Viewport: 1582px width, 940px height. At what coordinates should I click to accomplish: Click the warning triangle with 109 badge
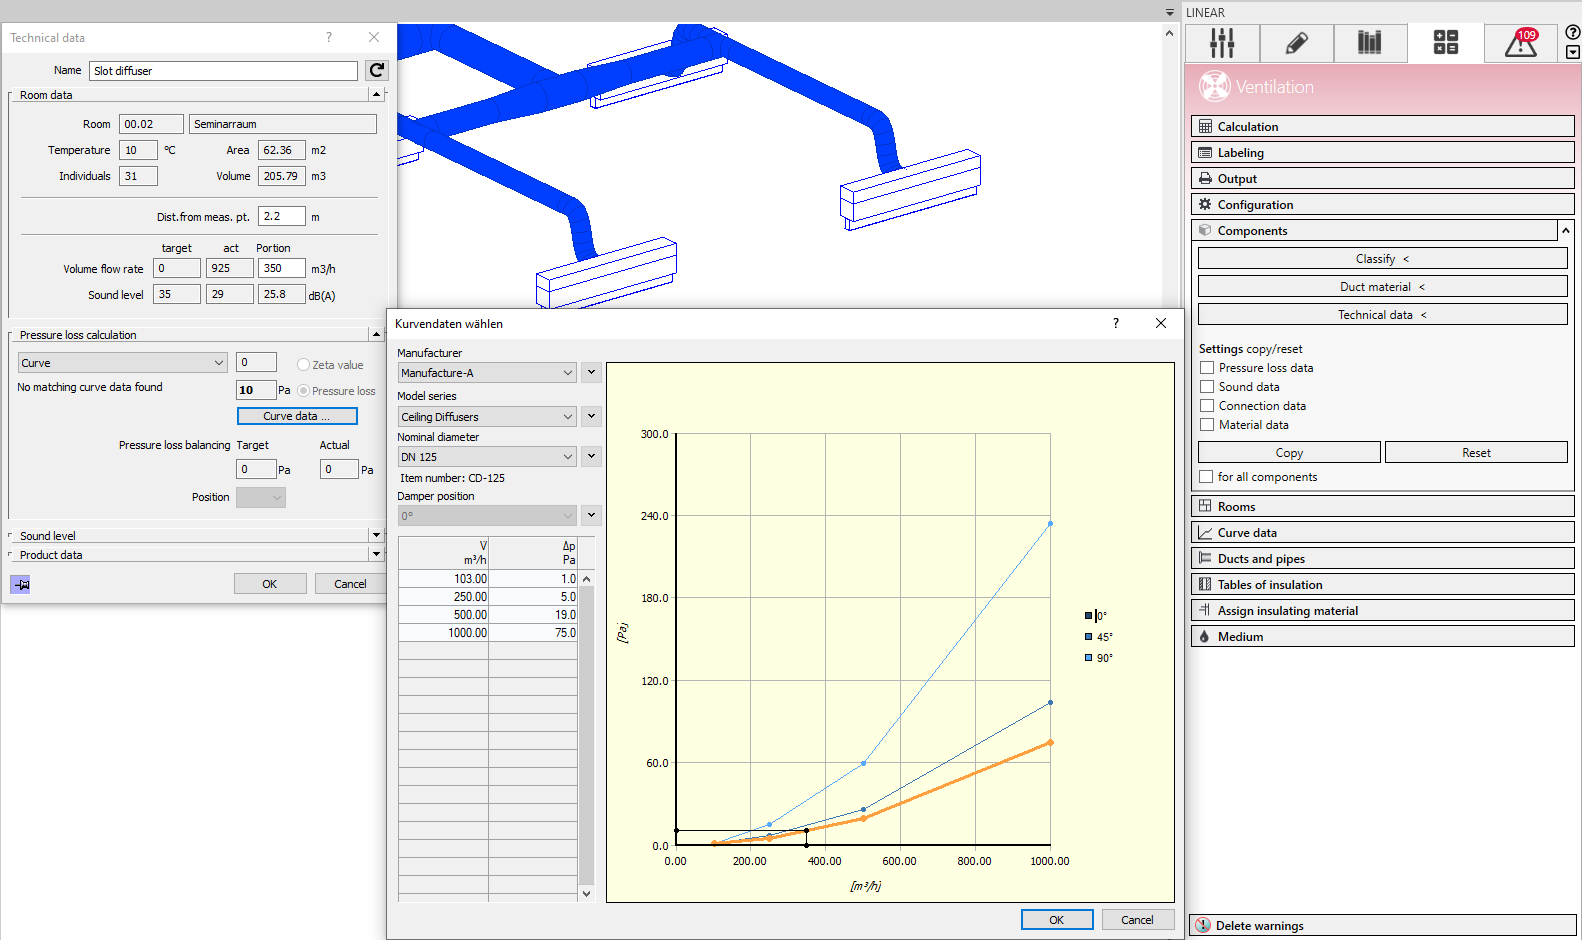(1521, 43)
